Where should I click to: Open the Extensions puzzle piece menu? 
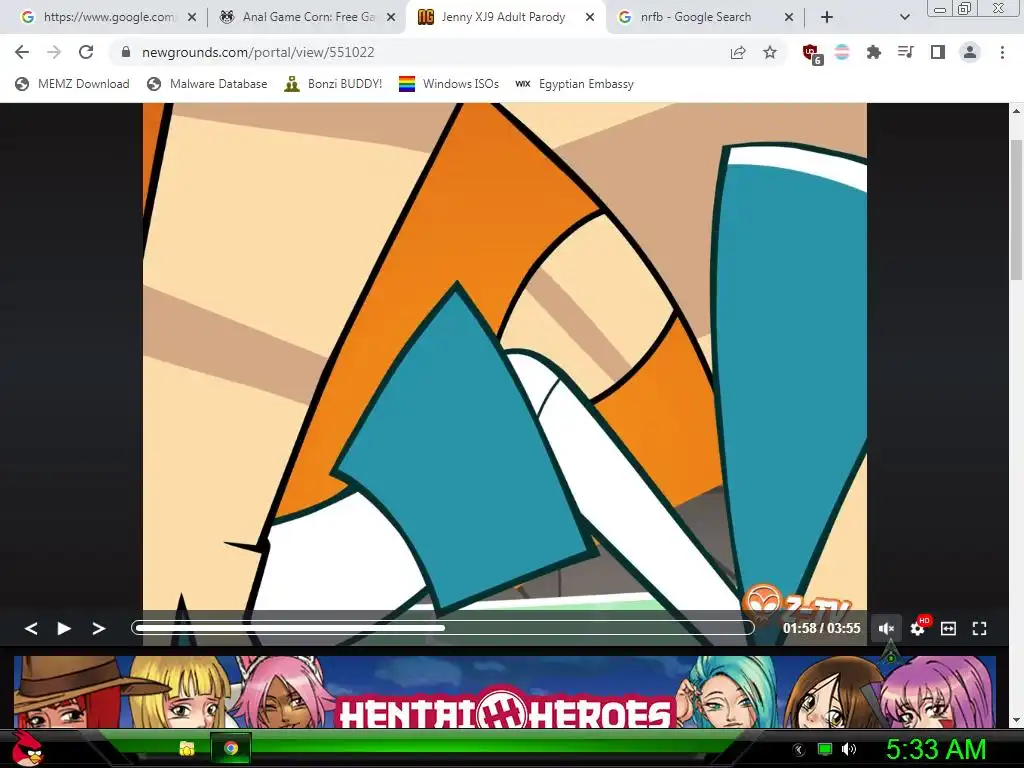(x=874, y=52)
